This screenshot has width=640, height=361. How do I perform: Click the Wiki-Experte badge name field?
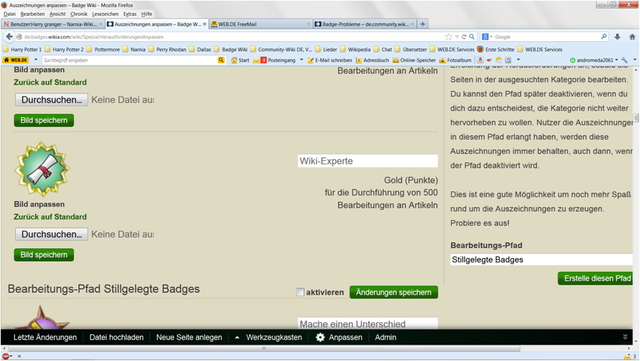(368, 161)
